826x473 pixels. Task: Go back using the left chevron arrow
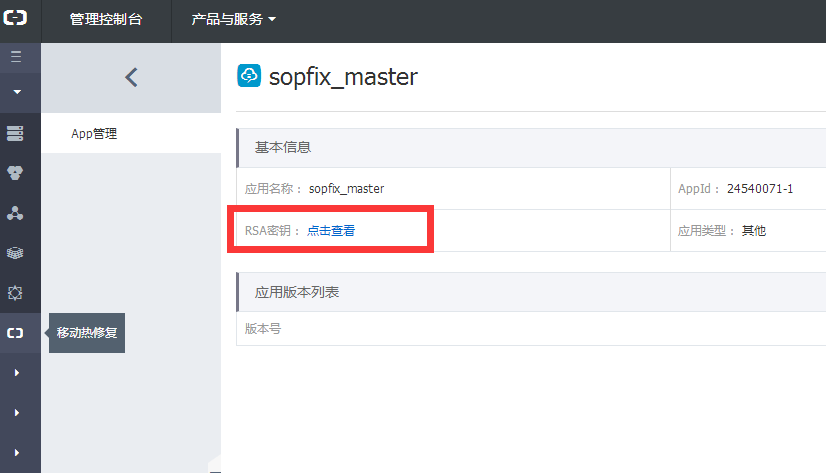pyautogui.click(x=131, y=77)
